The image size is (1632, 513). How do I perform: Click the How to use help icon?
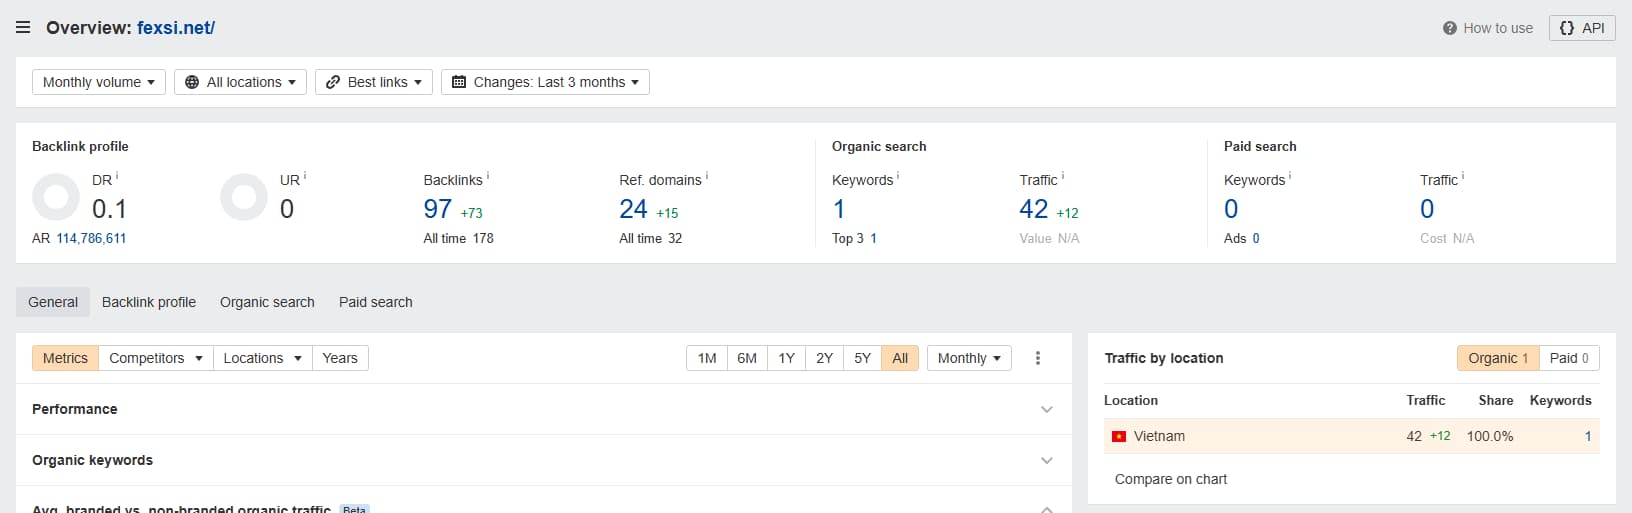[1450, 28]
